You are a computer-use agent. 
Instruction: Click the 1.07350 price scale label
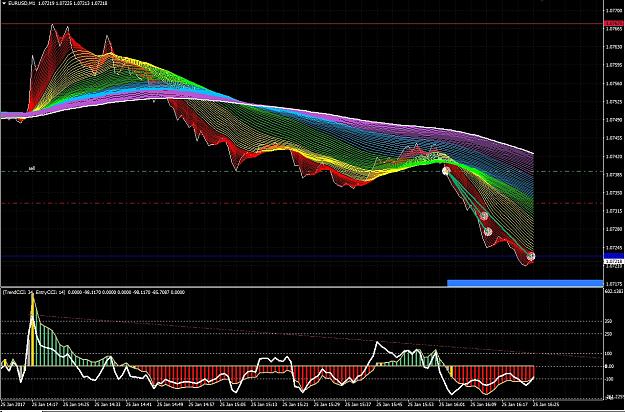coord(614,193)
